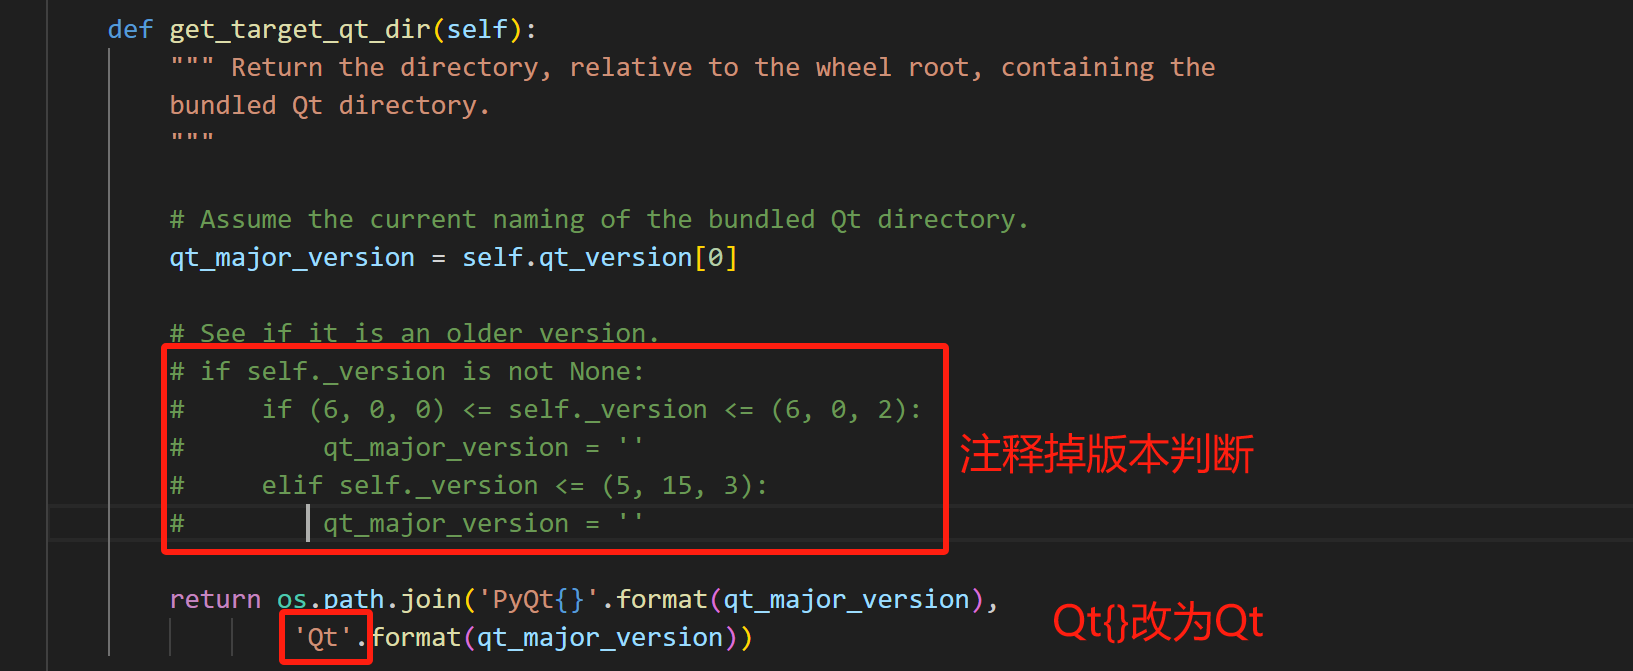Click the def keyword
The width and height of the screenshot is (1633, 671).
click(x=130, y=30)
